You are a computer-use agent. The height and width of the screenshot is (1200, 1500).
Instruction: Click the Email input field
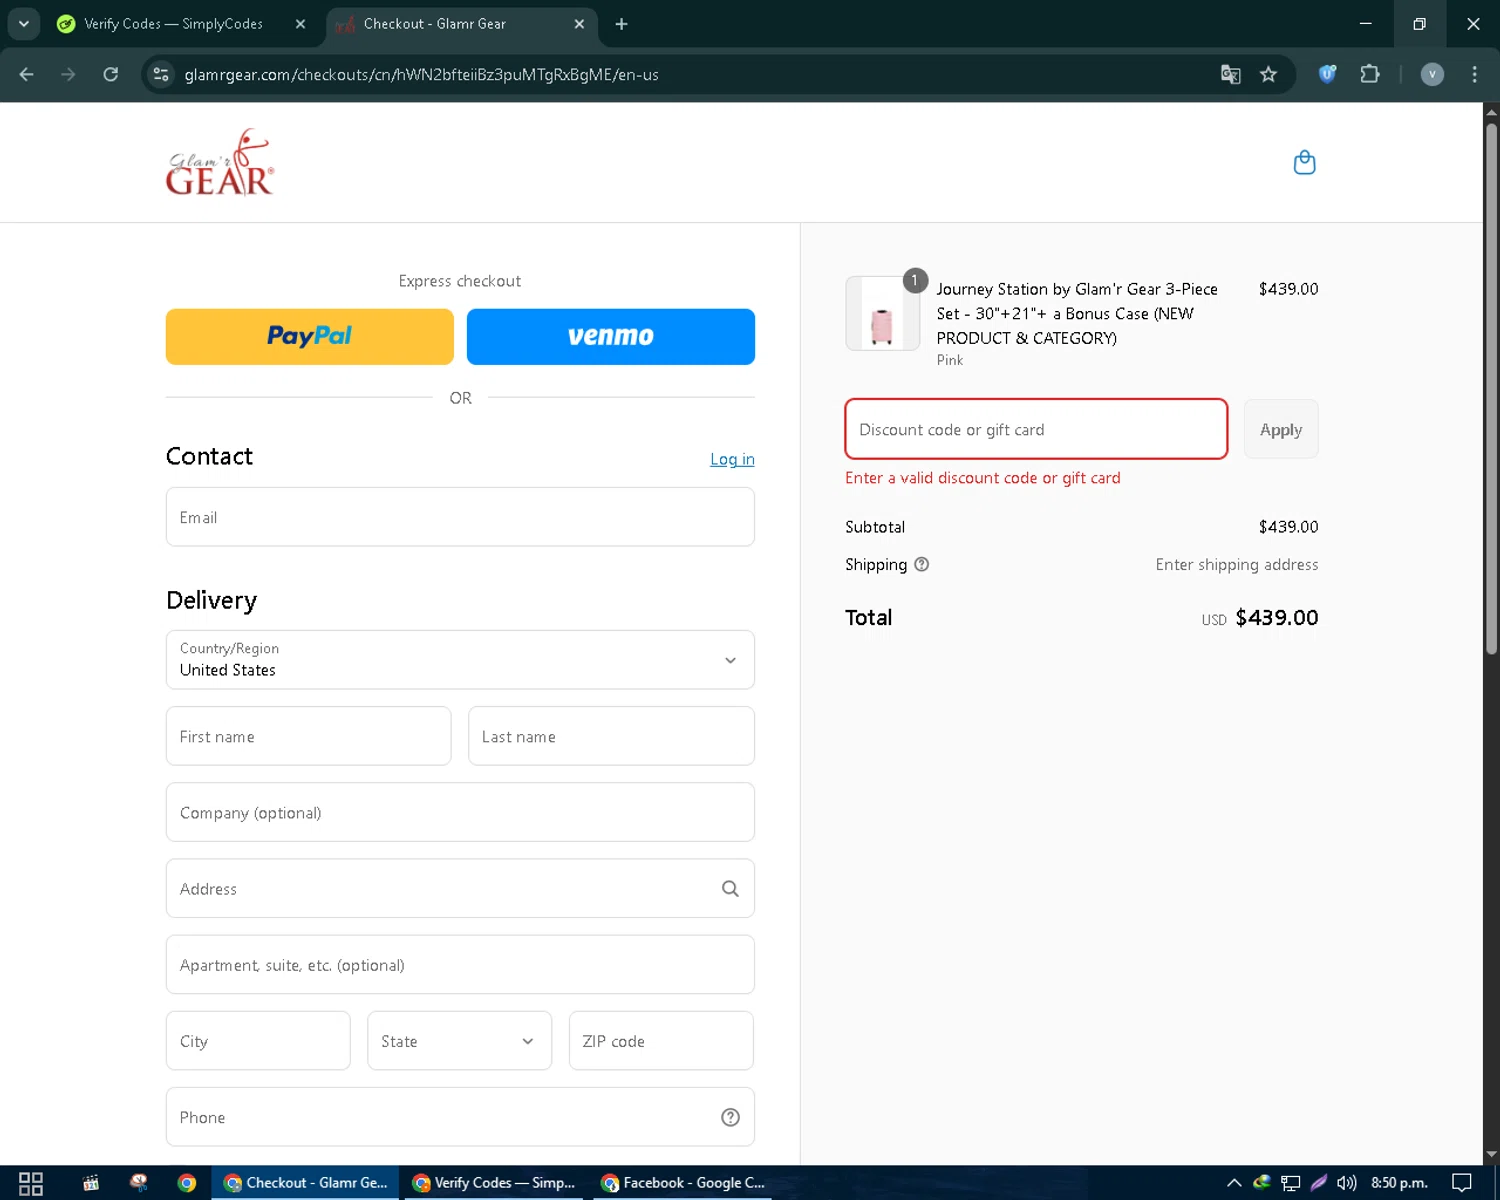pyautogui.click(x=460, y=517)
